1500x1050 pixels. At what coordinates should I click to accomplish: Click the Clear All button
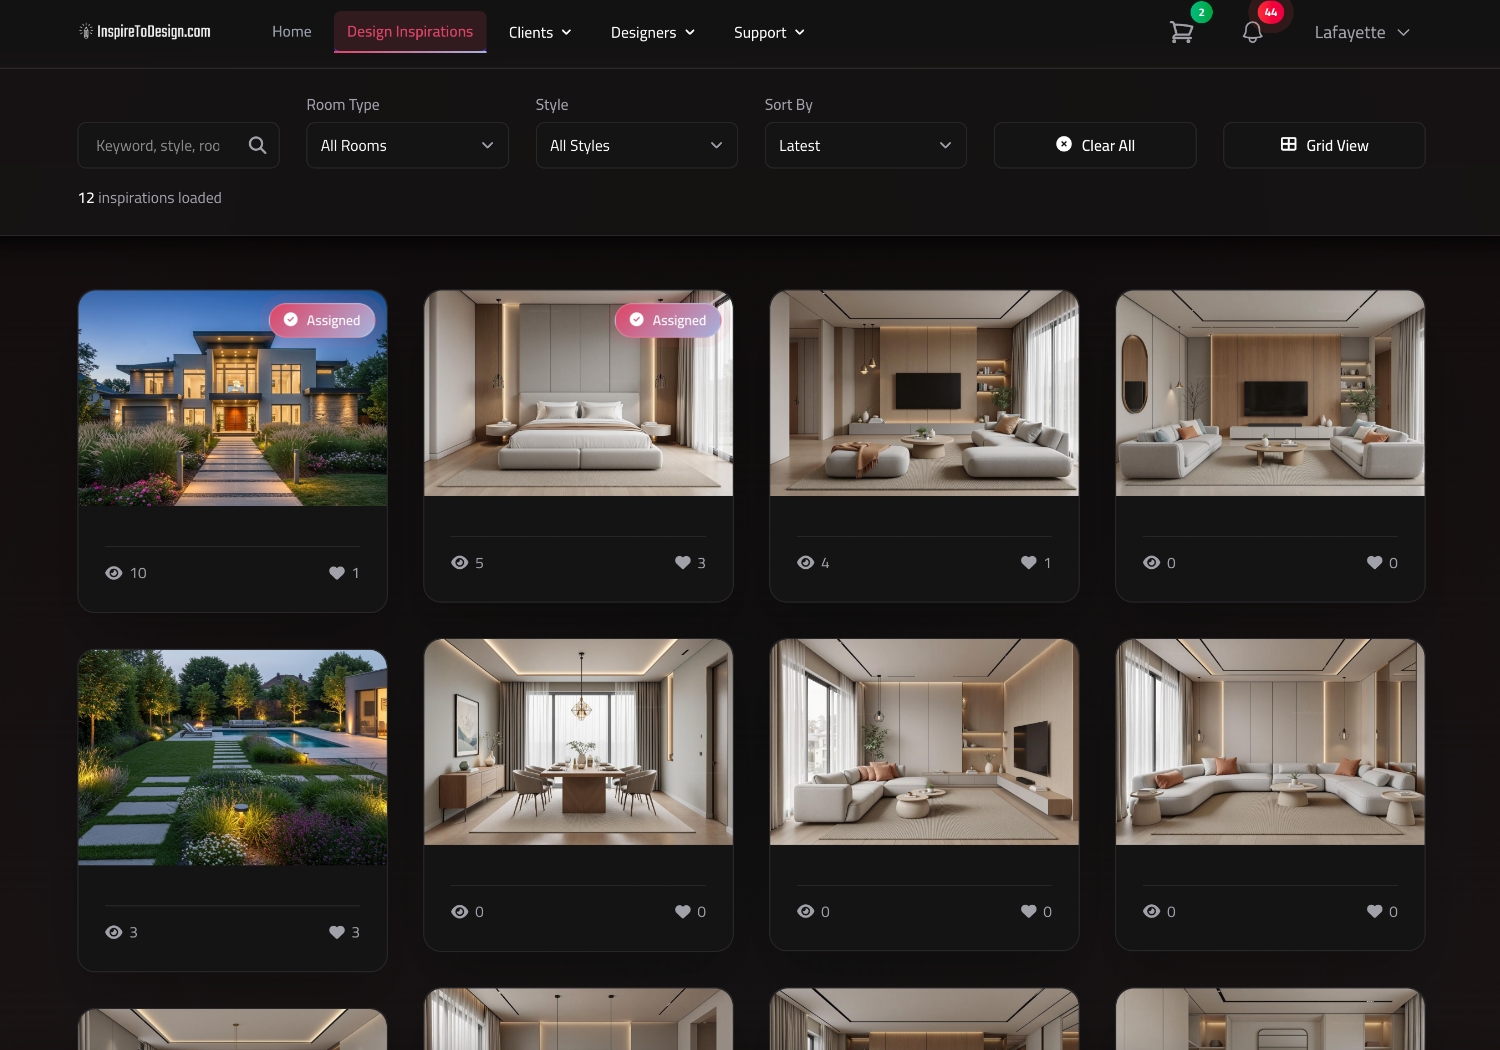point(1095,145)
